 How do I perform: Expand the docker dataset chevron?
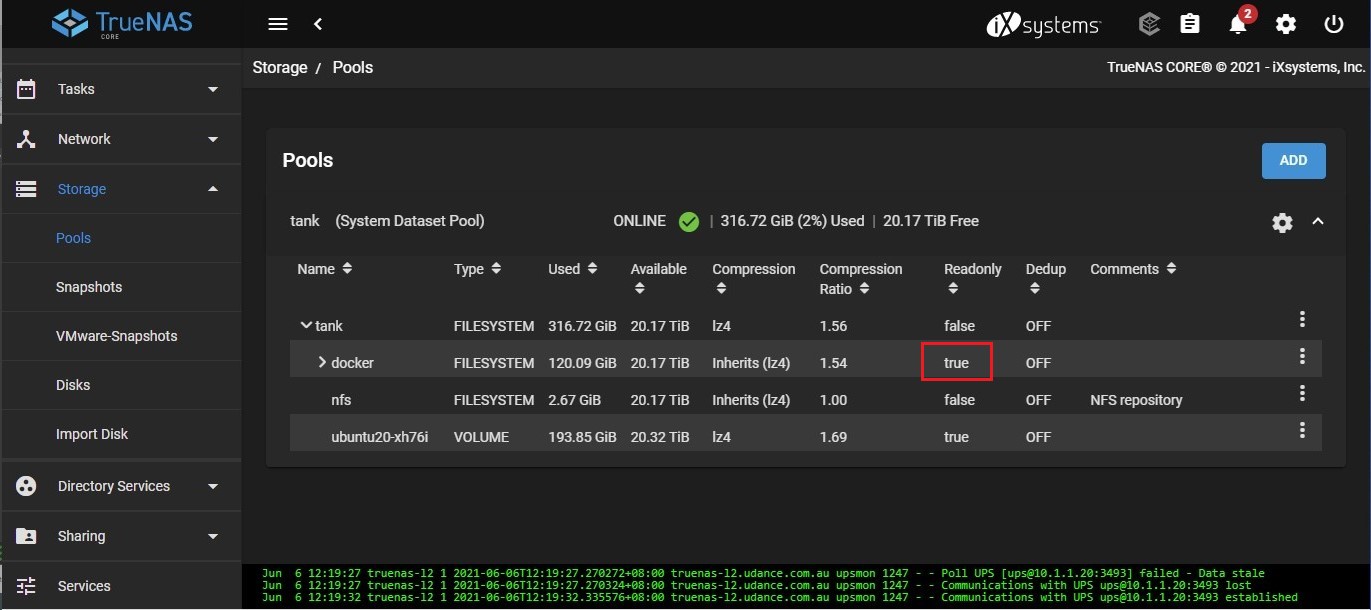(x=322, y=362)
